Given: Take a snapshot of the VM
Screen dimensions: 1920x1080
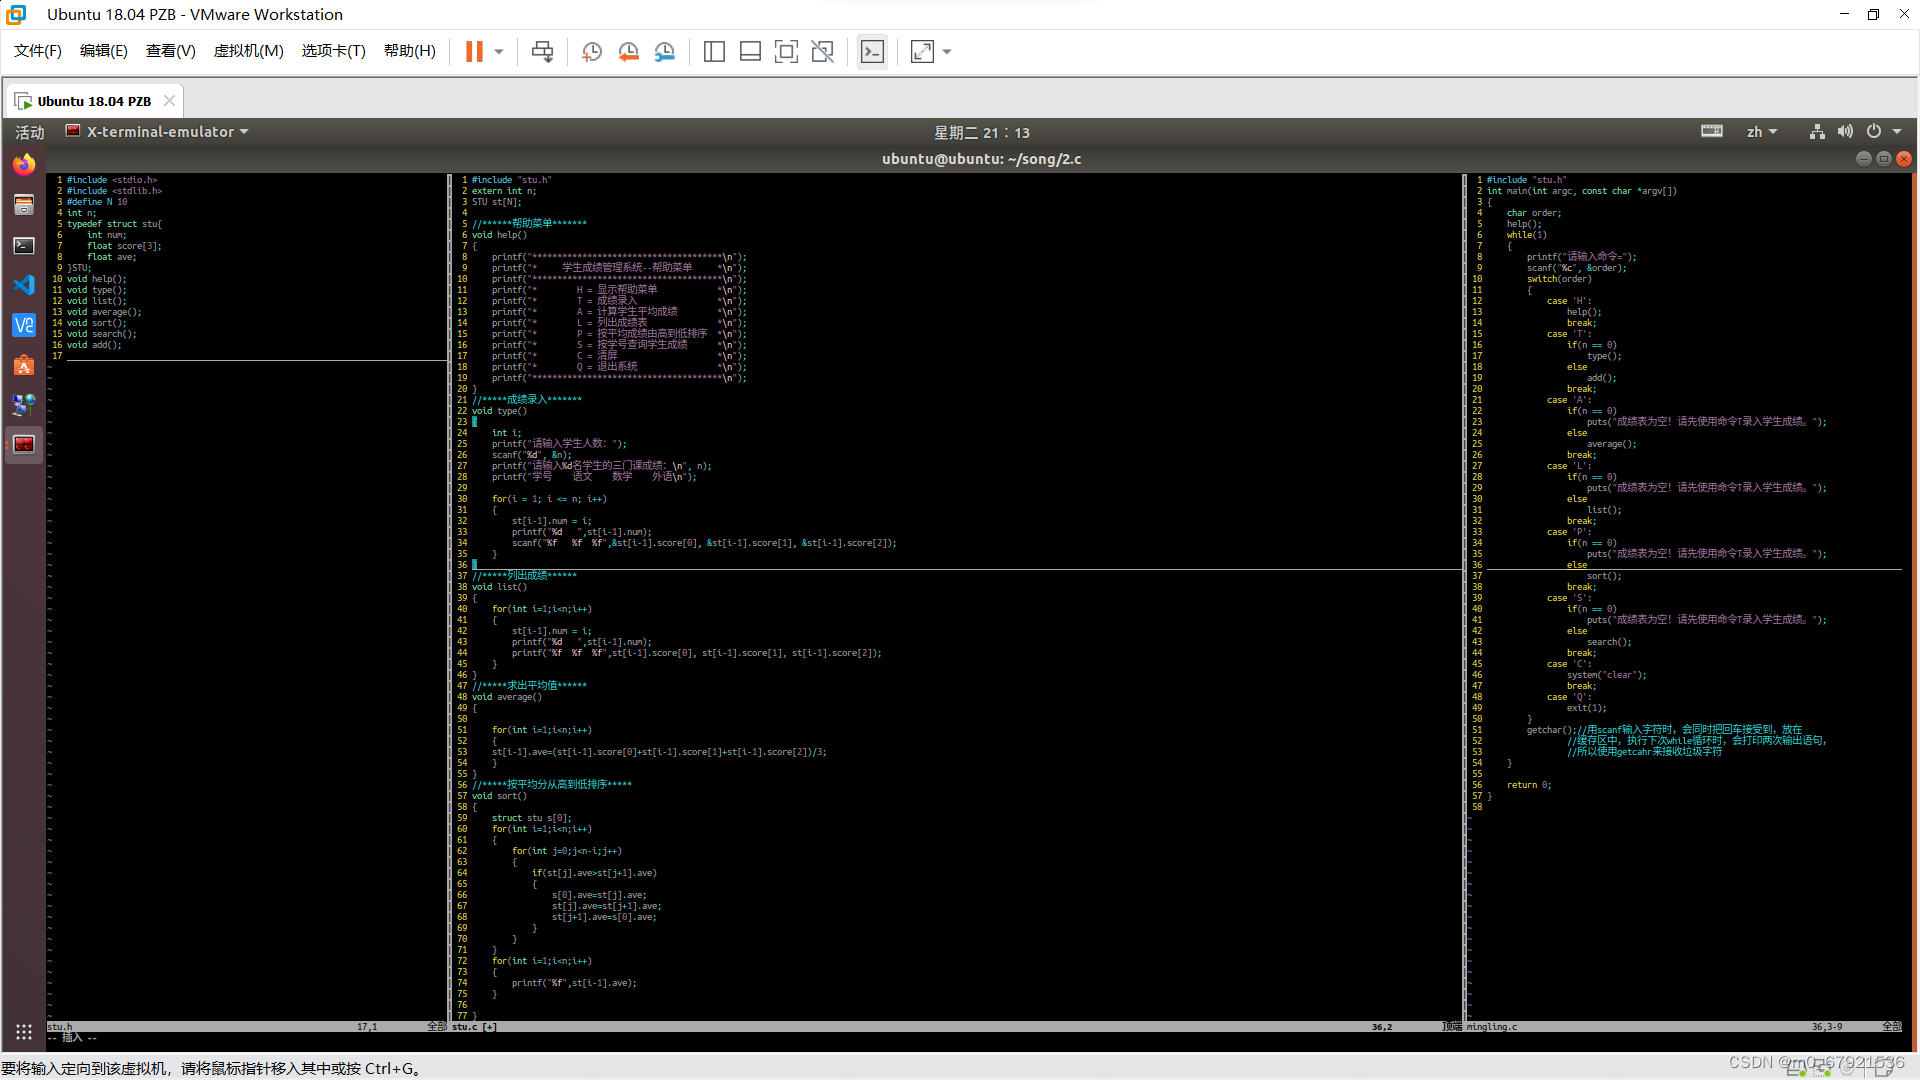Looking at the screenshot, I should [592, 52].
